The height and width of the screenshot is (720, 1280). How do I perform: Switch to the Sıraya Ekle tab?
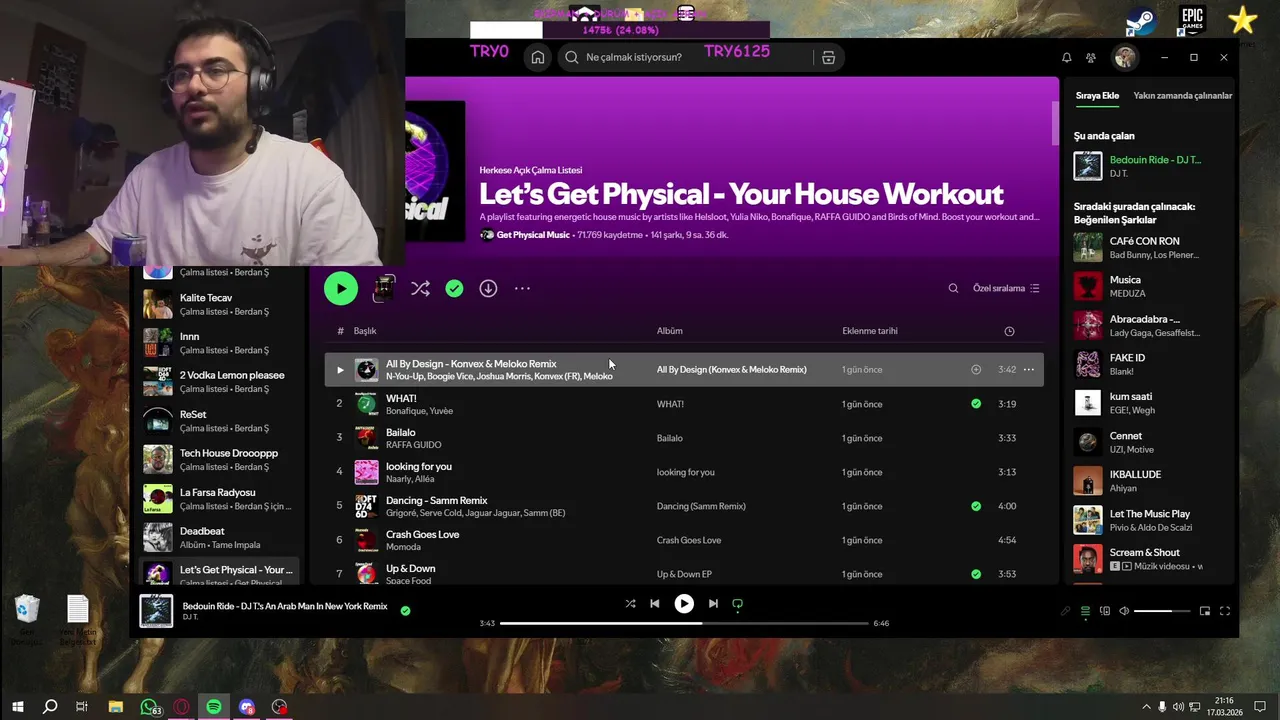pos(1097,96)
